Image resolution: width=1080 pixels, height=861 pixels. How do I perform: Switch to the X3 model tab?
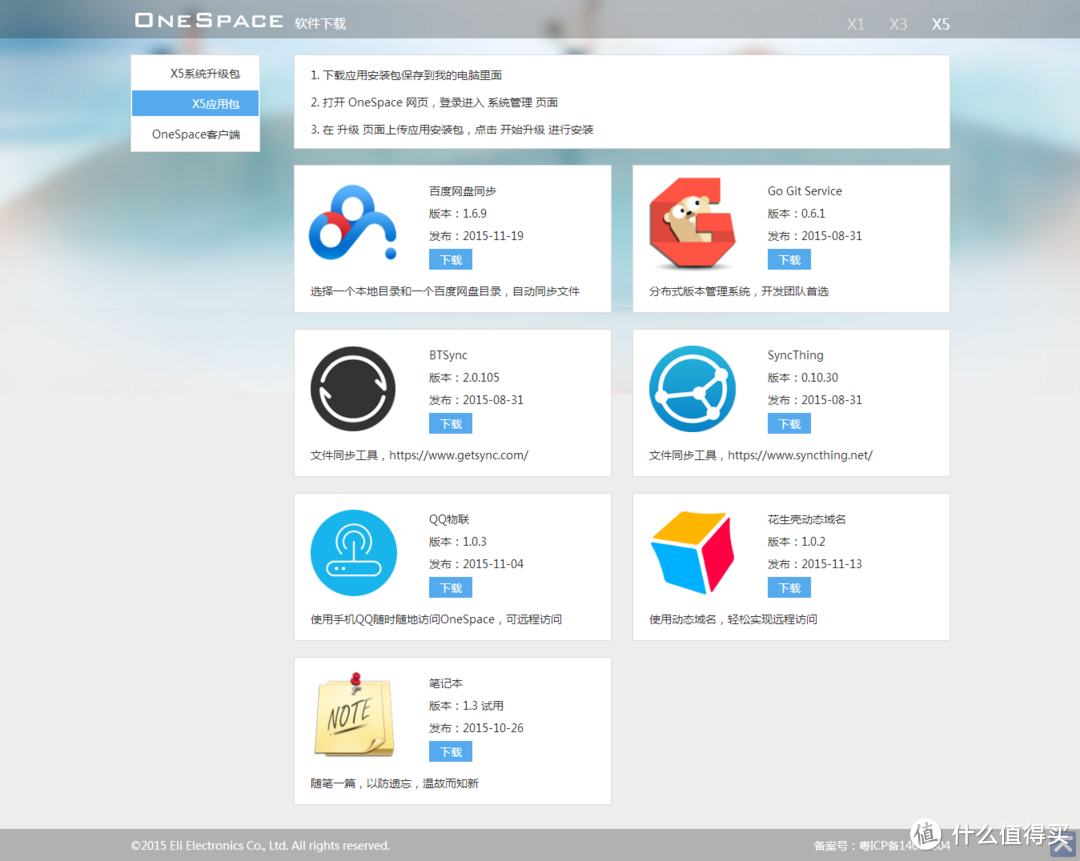tap(897, 24)
